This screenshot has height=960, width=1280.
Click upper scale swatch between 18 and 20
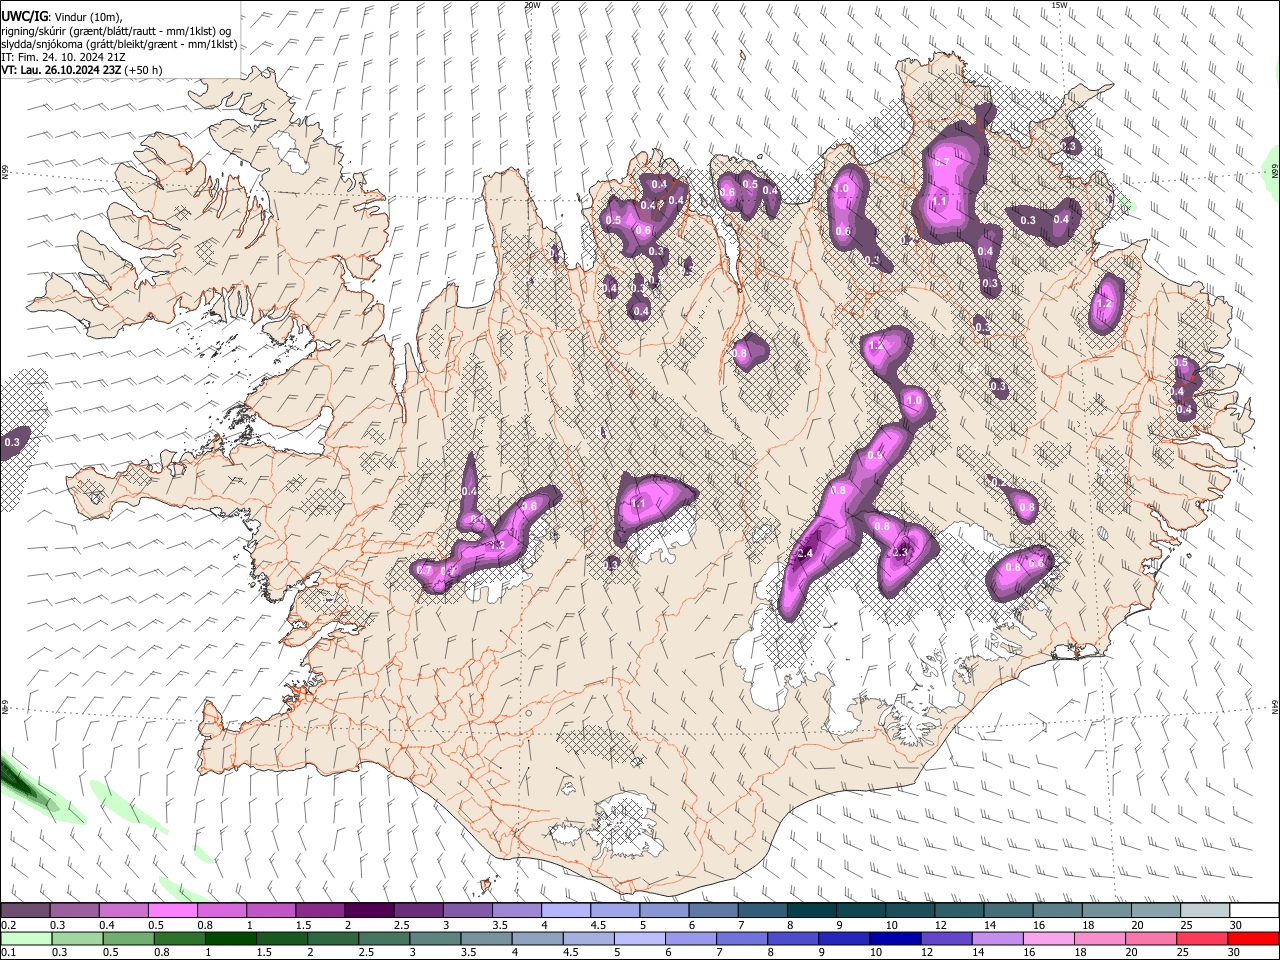(x=1107, y=911)
